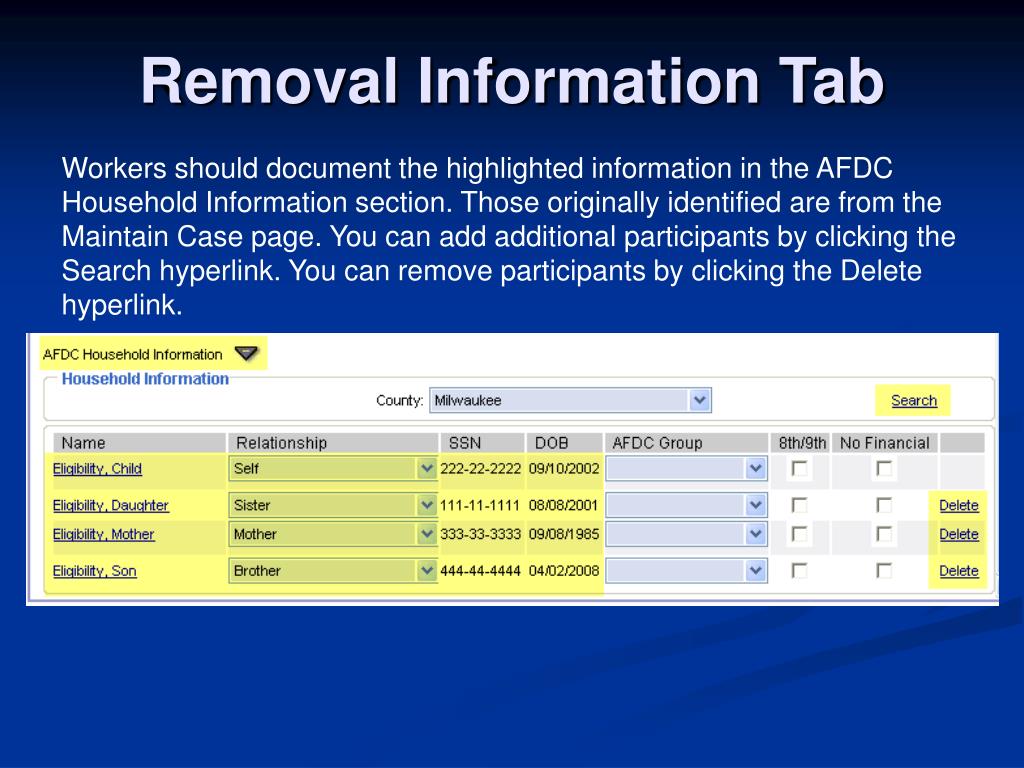Click the Relationship column header
Viewport: 1024px width, 768px height.
coord(333,443)
